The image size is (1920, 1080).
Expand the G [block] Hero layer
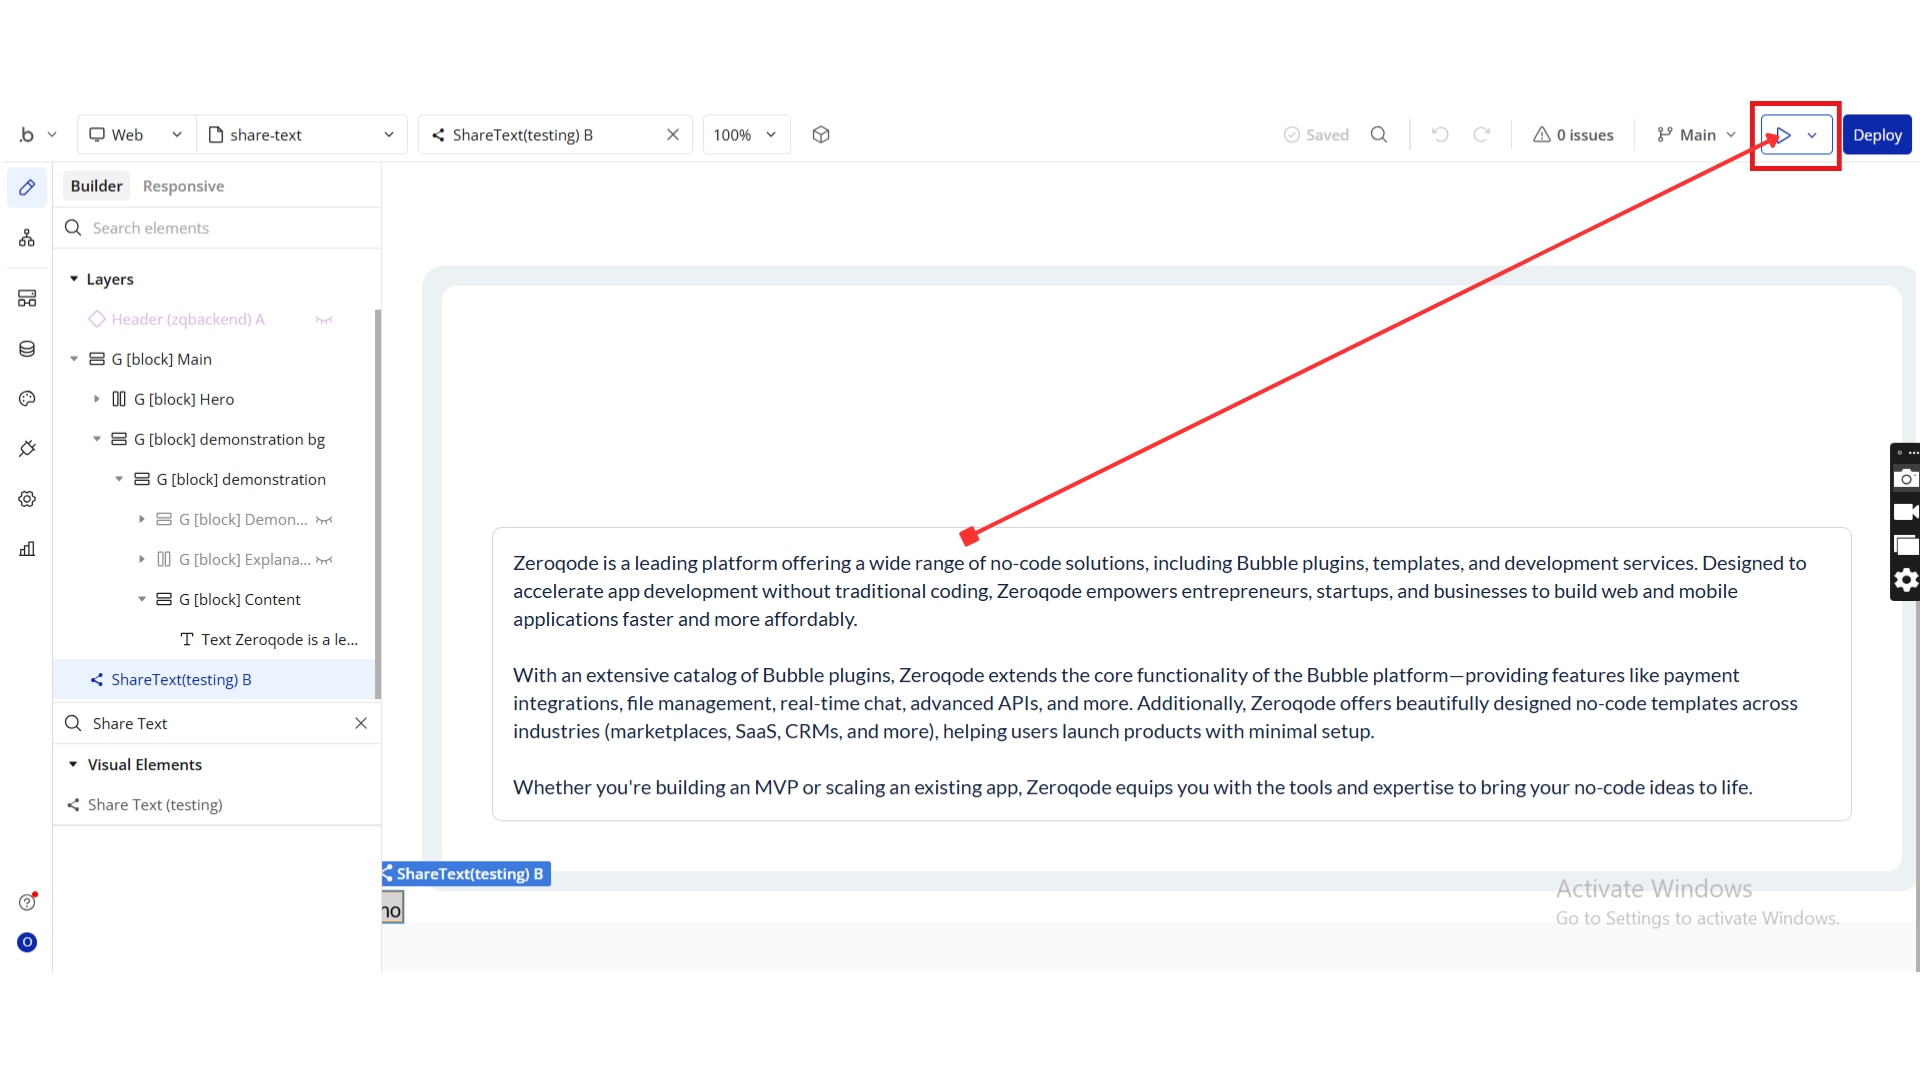(97, 399)
